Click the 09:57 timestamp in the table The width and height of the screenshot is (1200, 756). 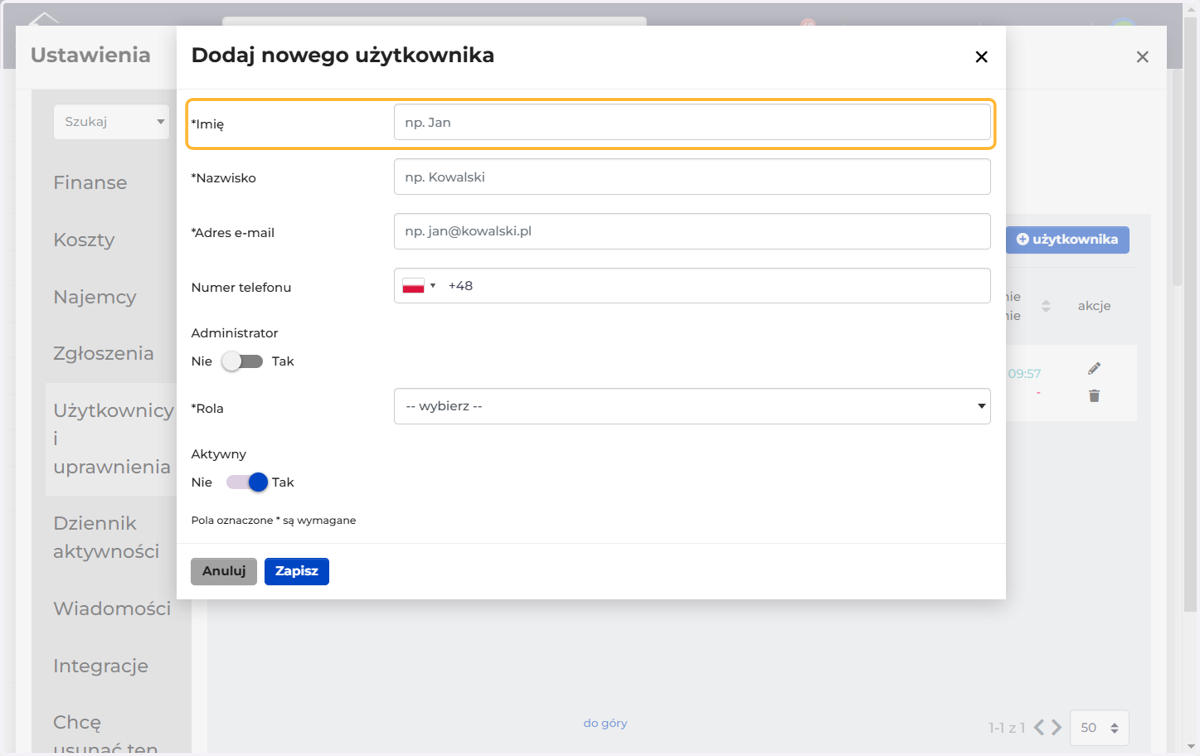point(1024,373)
